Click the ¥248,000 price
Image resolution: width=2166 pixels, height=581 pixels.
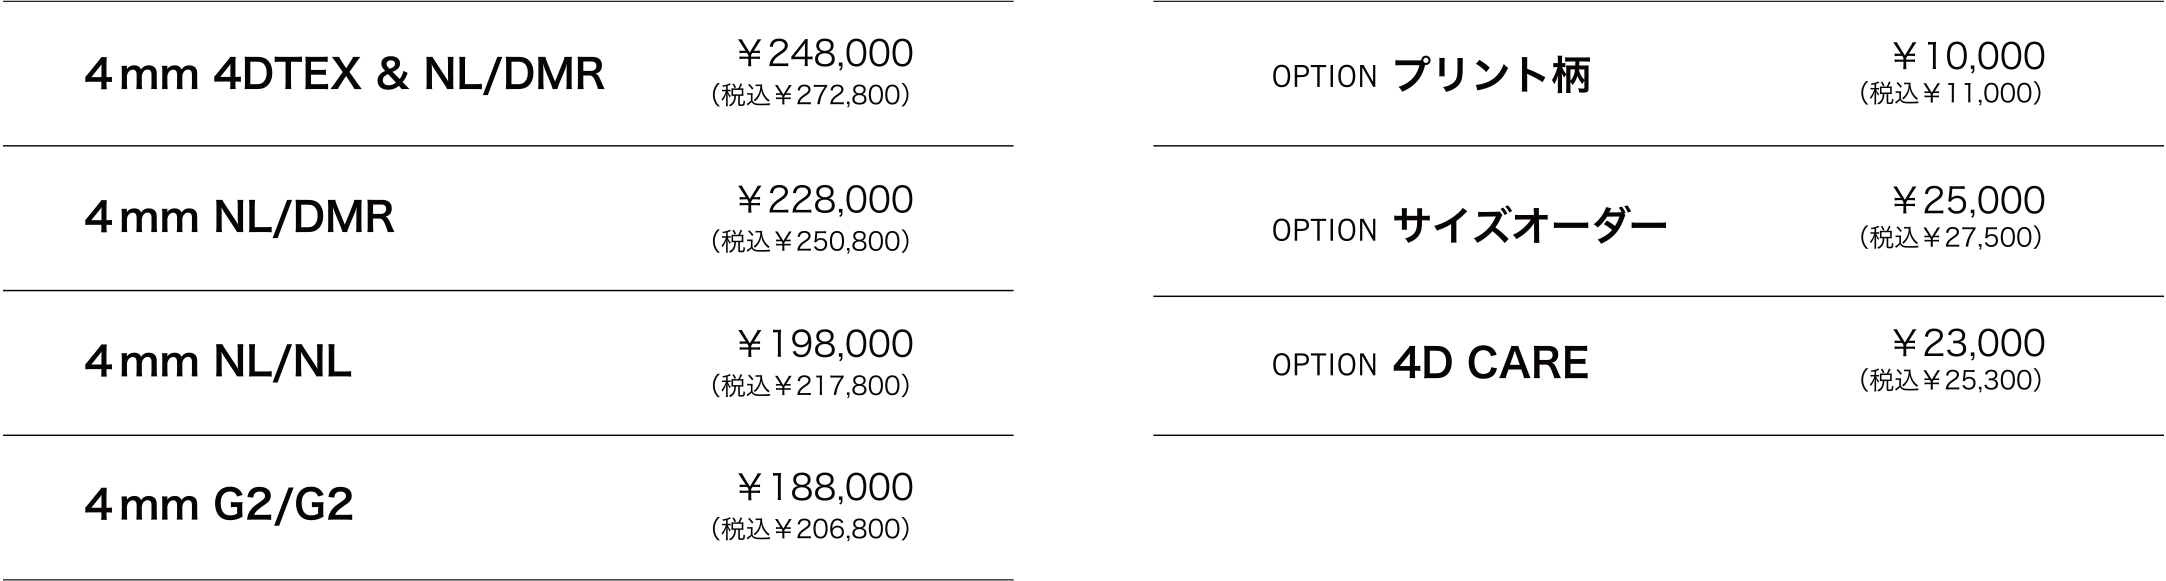pyautogui.click(x=825, y=54)
